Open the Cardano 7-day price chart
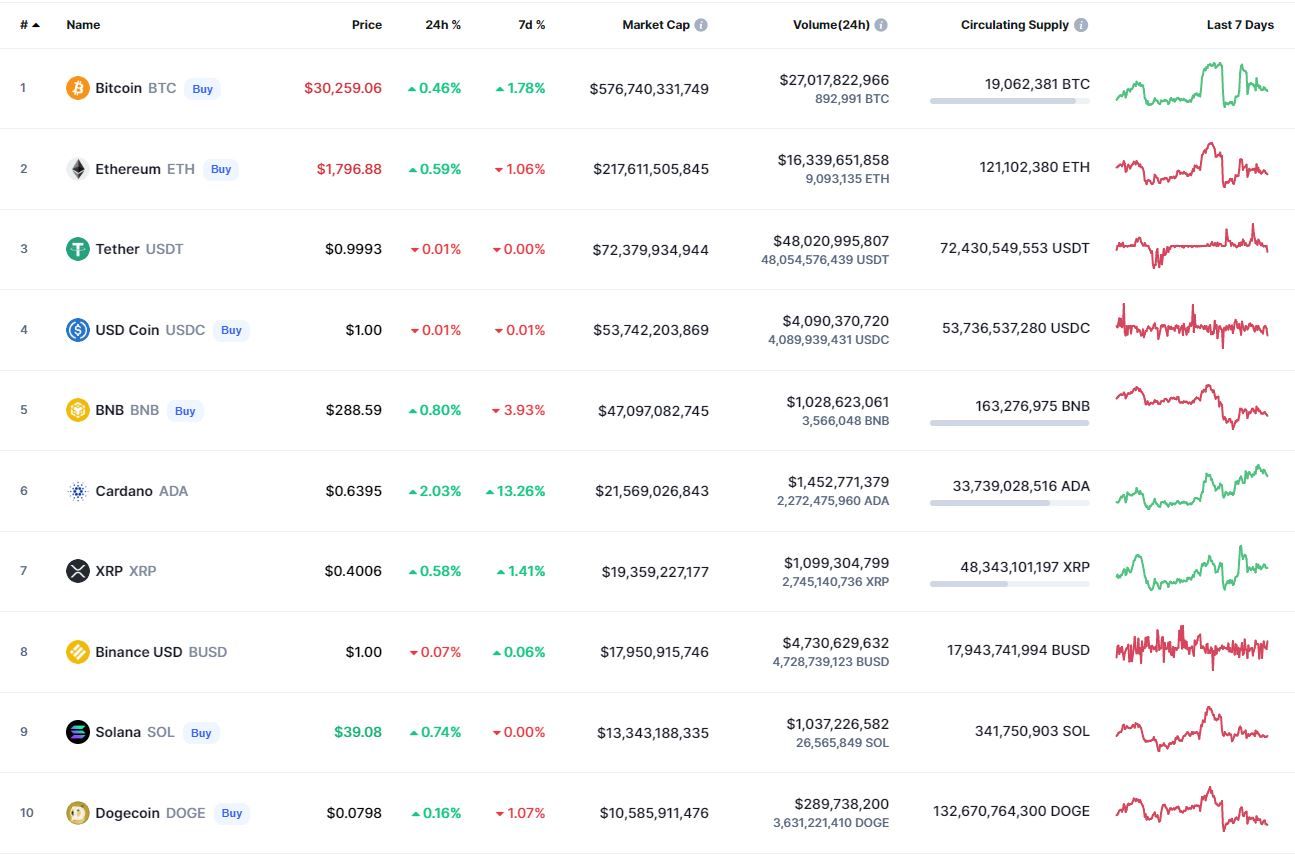Image resolution: width=1295 pixels, height=858 pixels. 1192,487
